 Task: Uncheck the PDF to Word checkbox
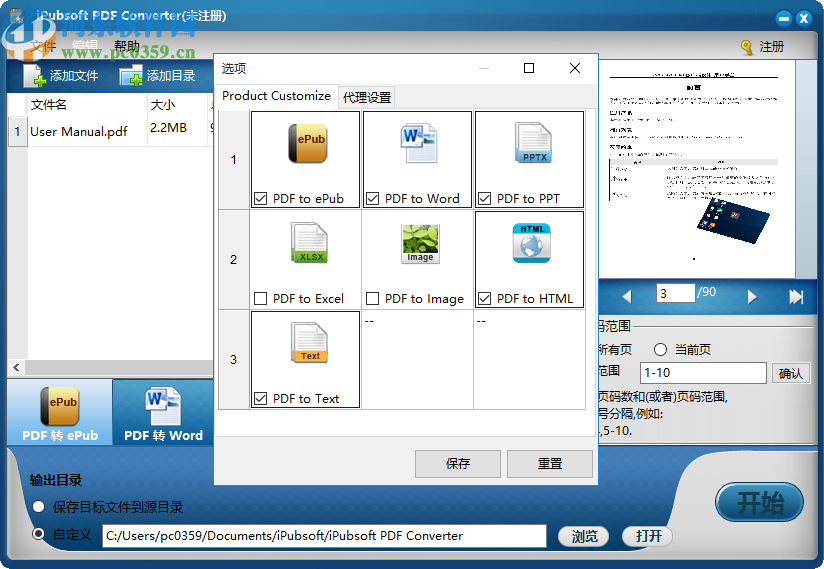coord(372,199)
